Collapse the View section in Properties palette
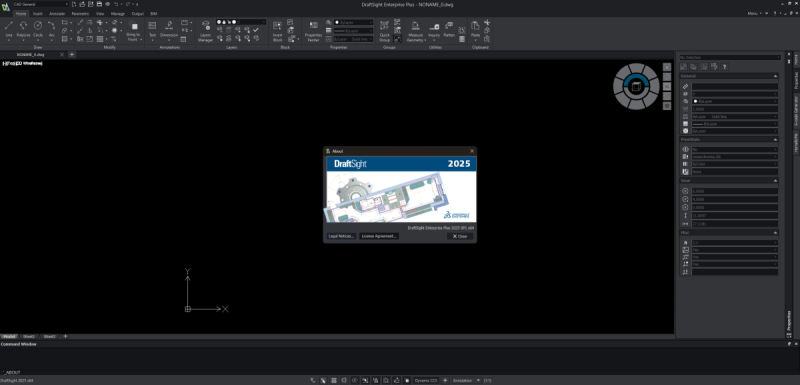Viewport: 800px width, 385px height. (x=776, y=181)
